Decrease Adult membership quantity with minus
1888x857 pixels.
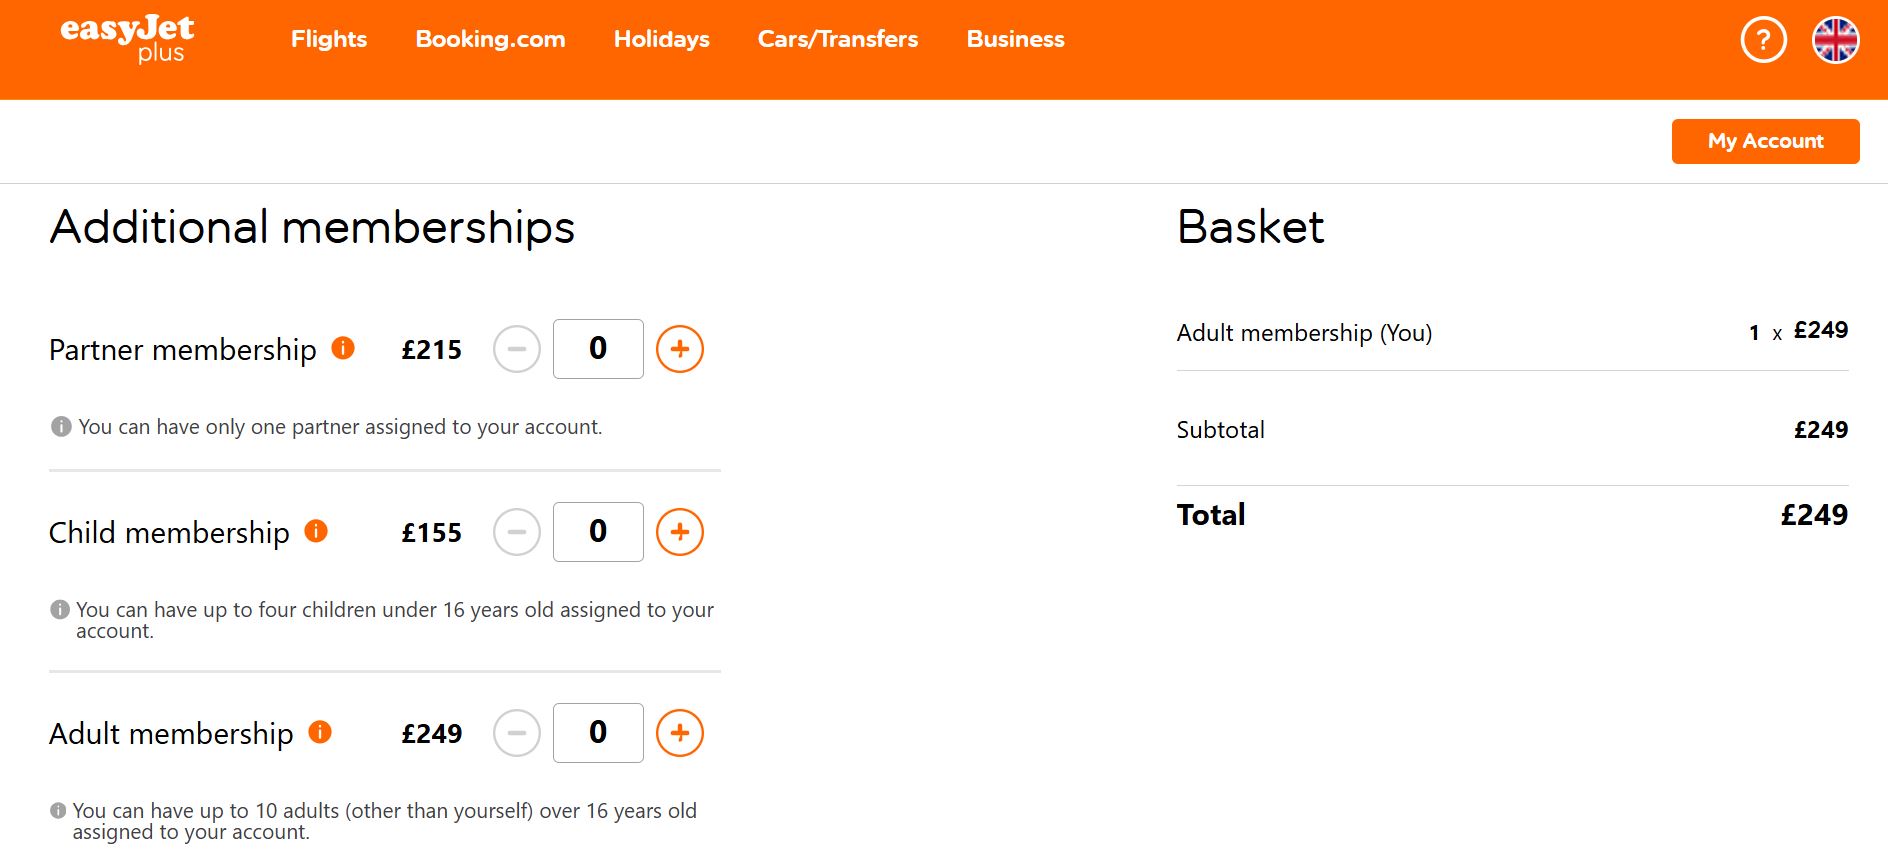(x=517, y=733)
